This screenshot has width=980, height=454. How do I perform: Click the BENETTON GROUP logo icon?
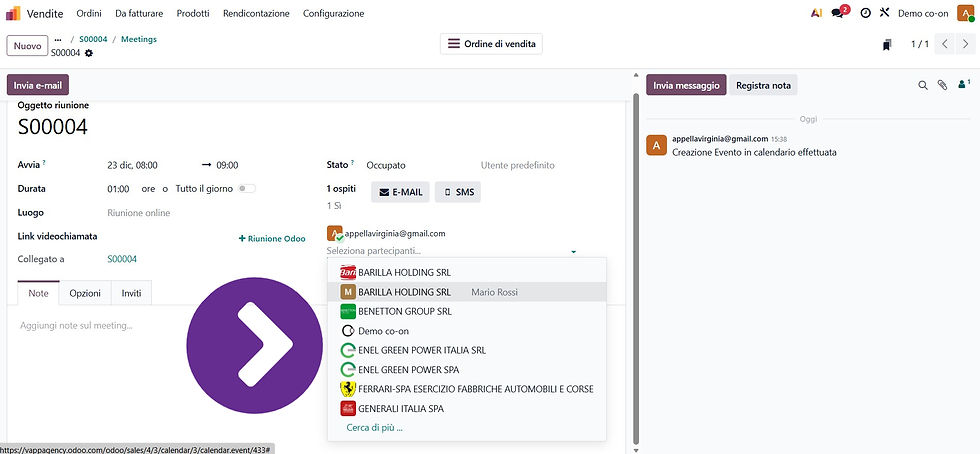tap(348, 311)
